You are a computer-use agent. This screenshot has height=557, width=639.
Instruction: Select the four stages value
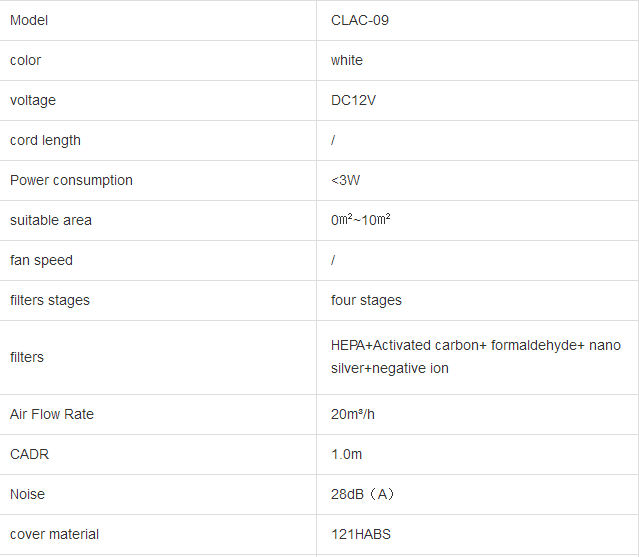tap(366, 300)
